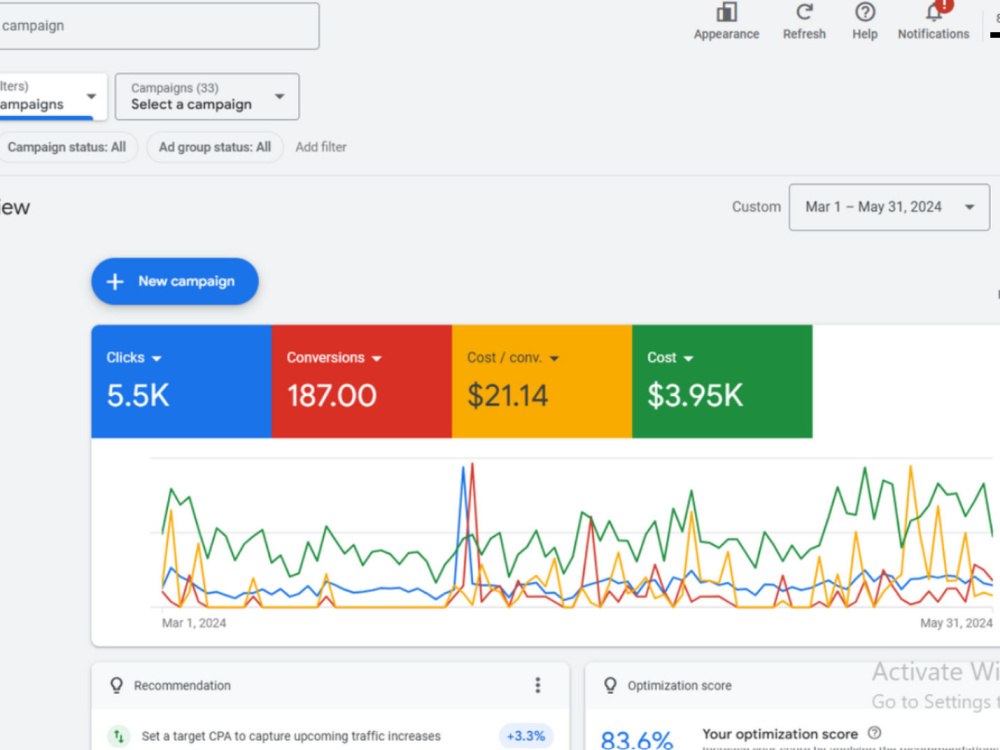The image size is (1000, 750).
Task: Click the green arrows icon by target CPA
Action: [x=119, y=736]
